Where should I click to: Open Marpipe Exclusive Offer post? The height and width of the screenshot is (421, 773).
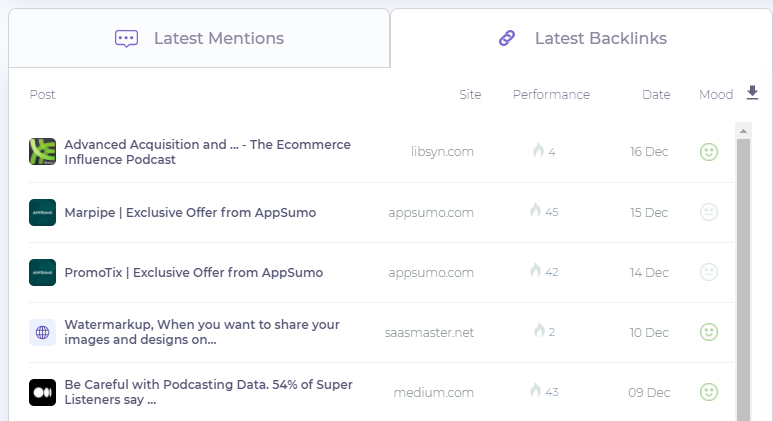tap(190, 212)
